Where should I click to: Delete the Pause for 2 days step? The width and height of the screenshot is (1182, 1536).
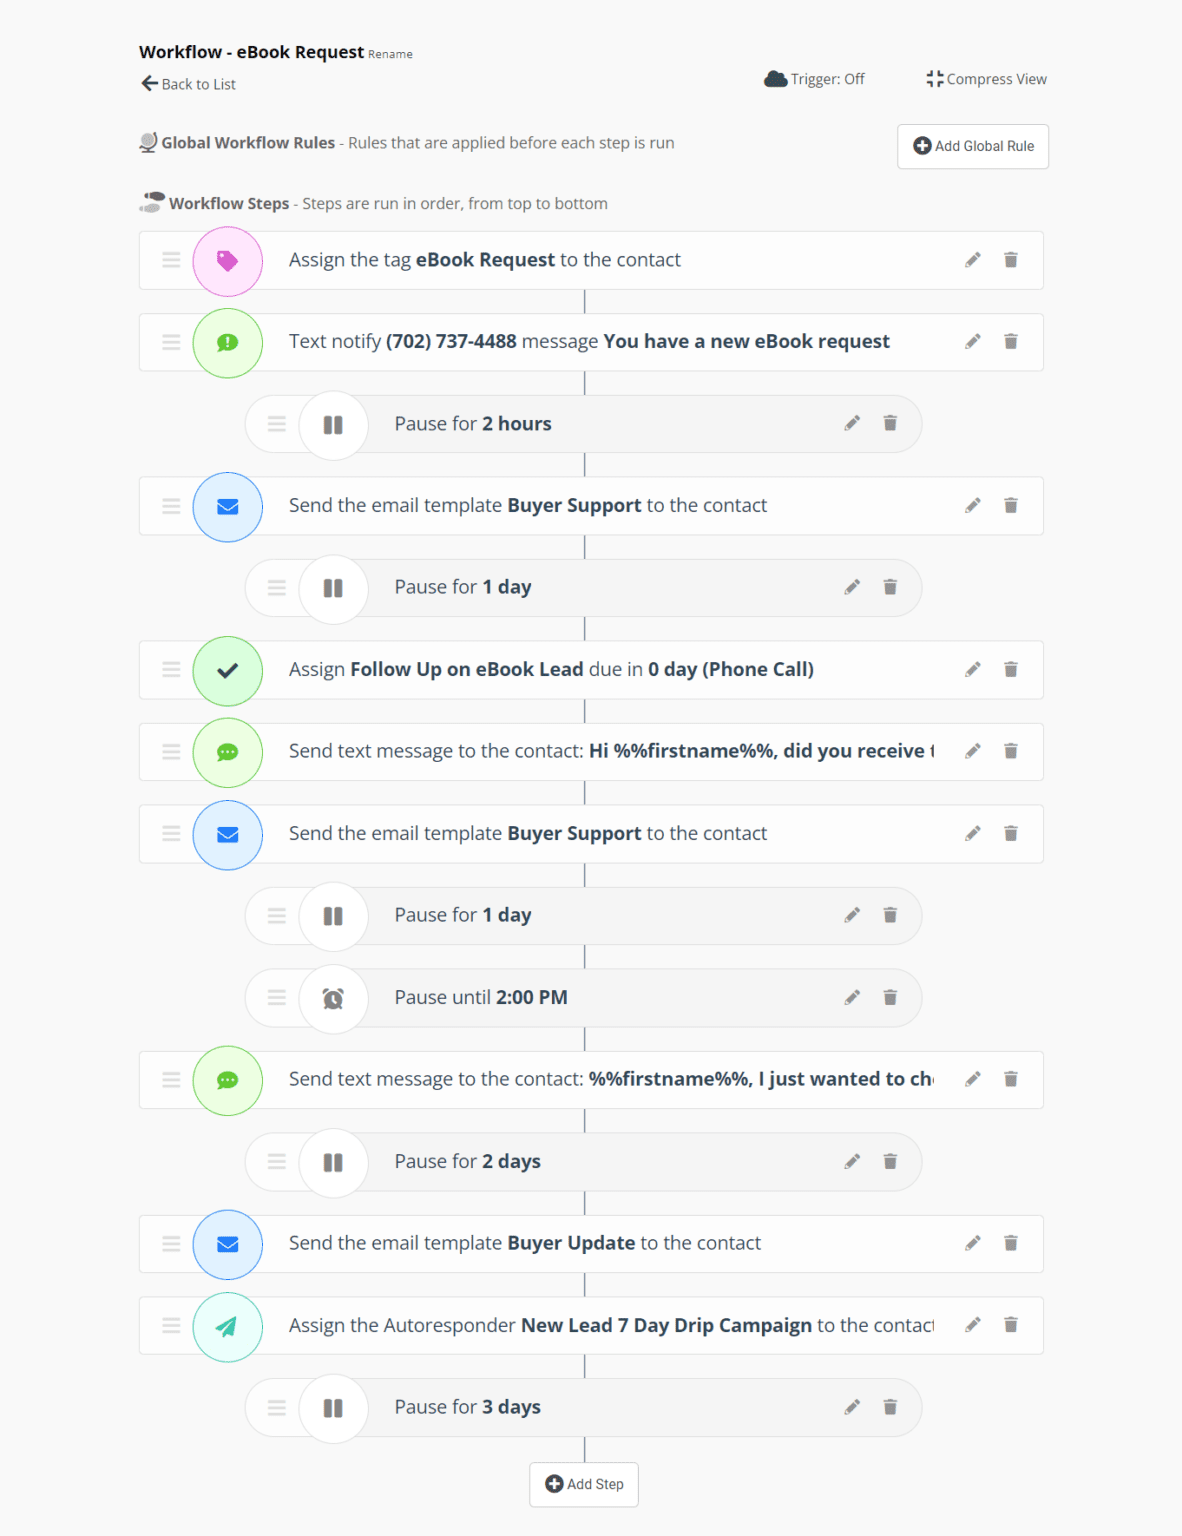click(890, 1161)
